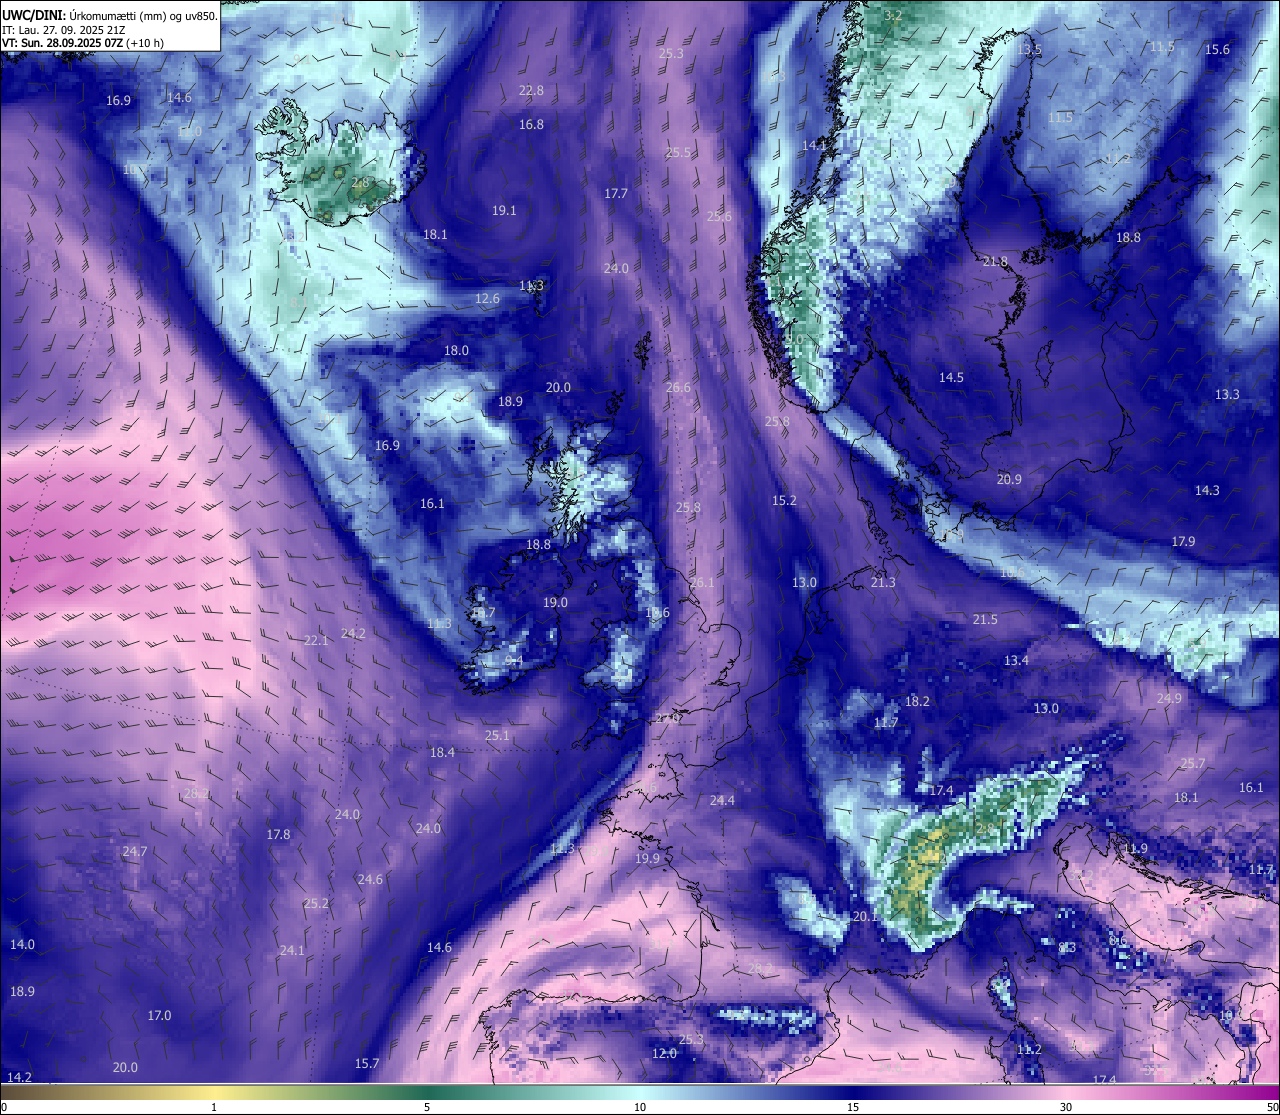
Task: Click the 12.6 map value
Action: (487, 298)
